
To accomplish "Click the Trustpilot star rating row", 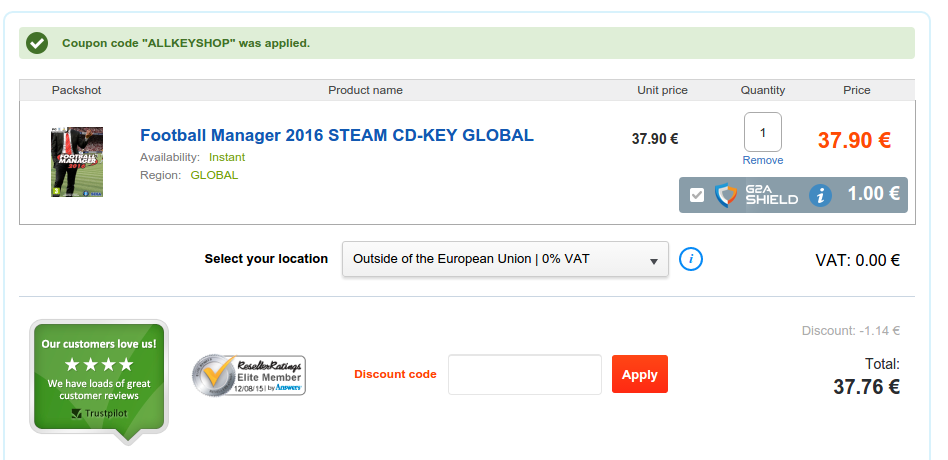I will [x=99, y=364].
